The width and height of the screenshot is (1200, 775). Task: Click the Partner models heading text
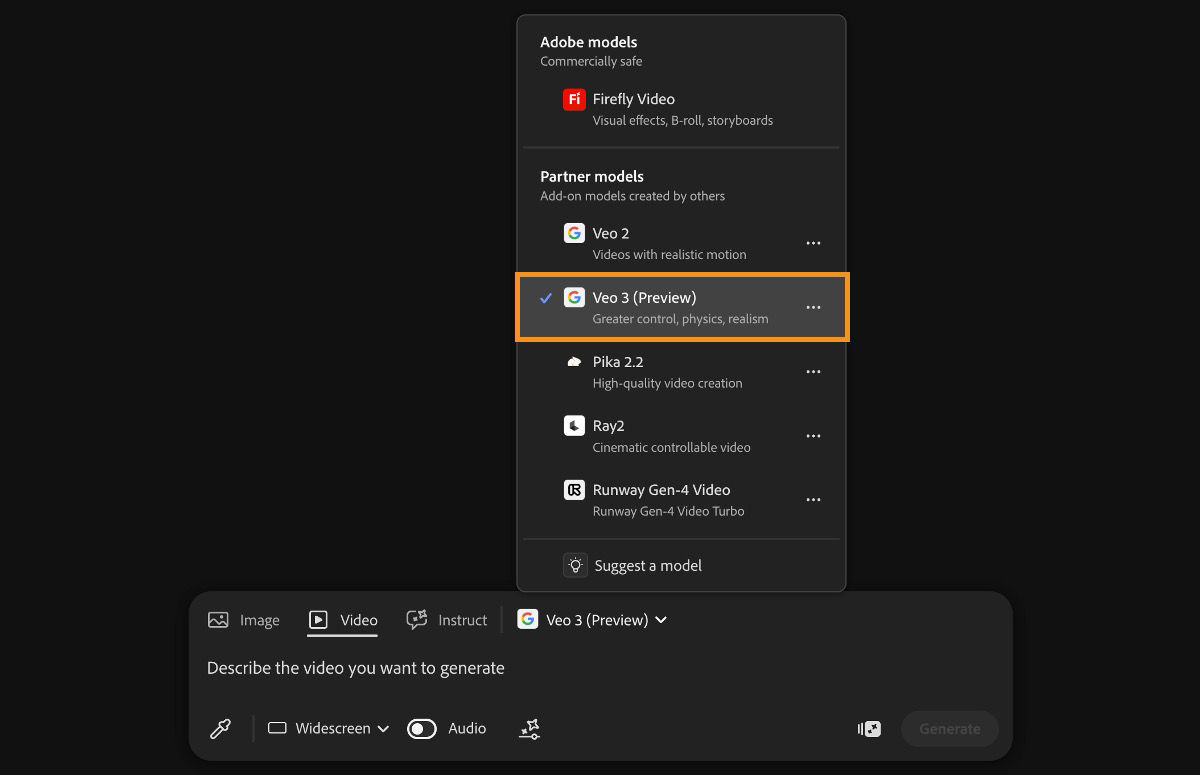pos(592,176)
